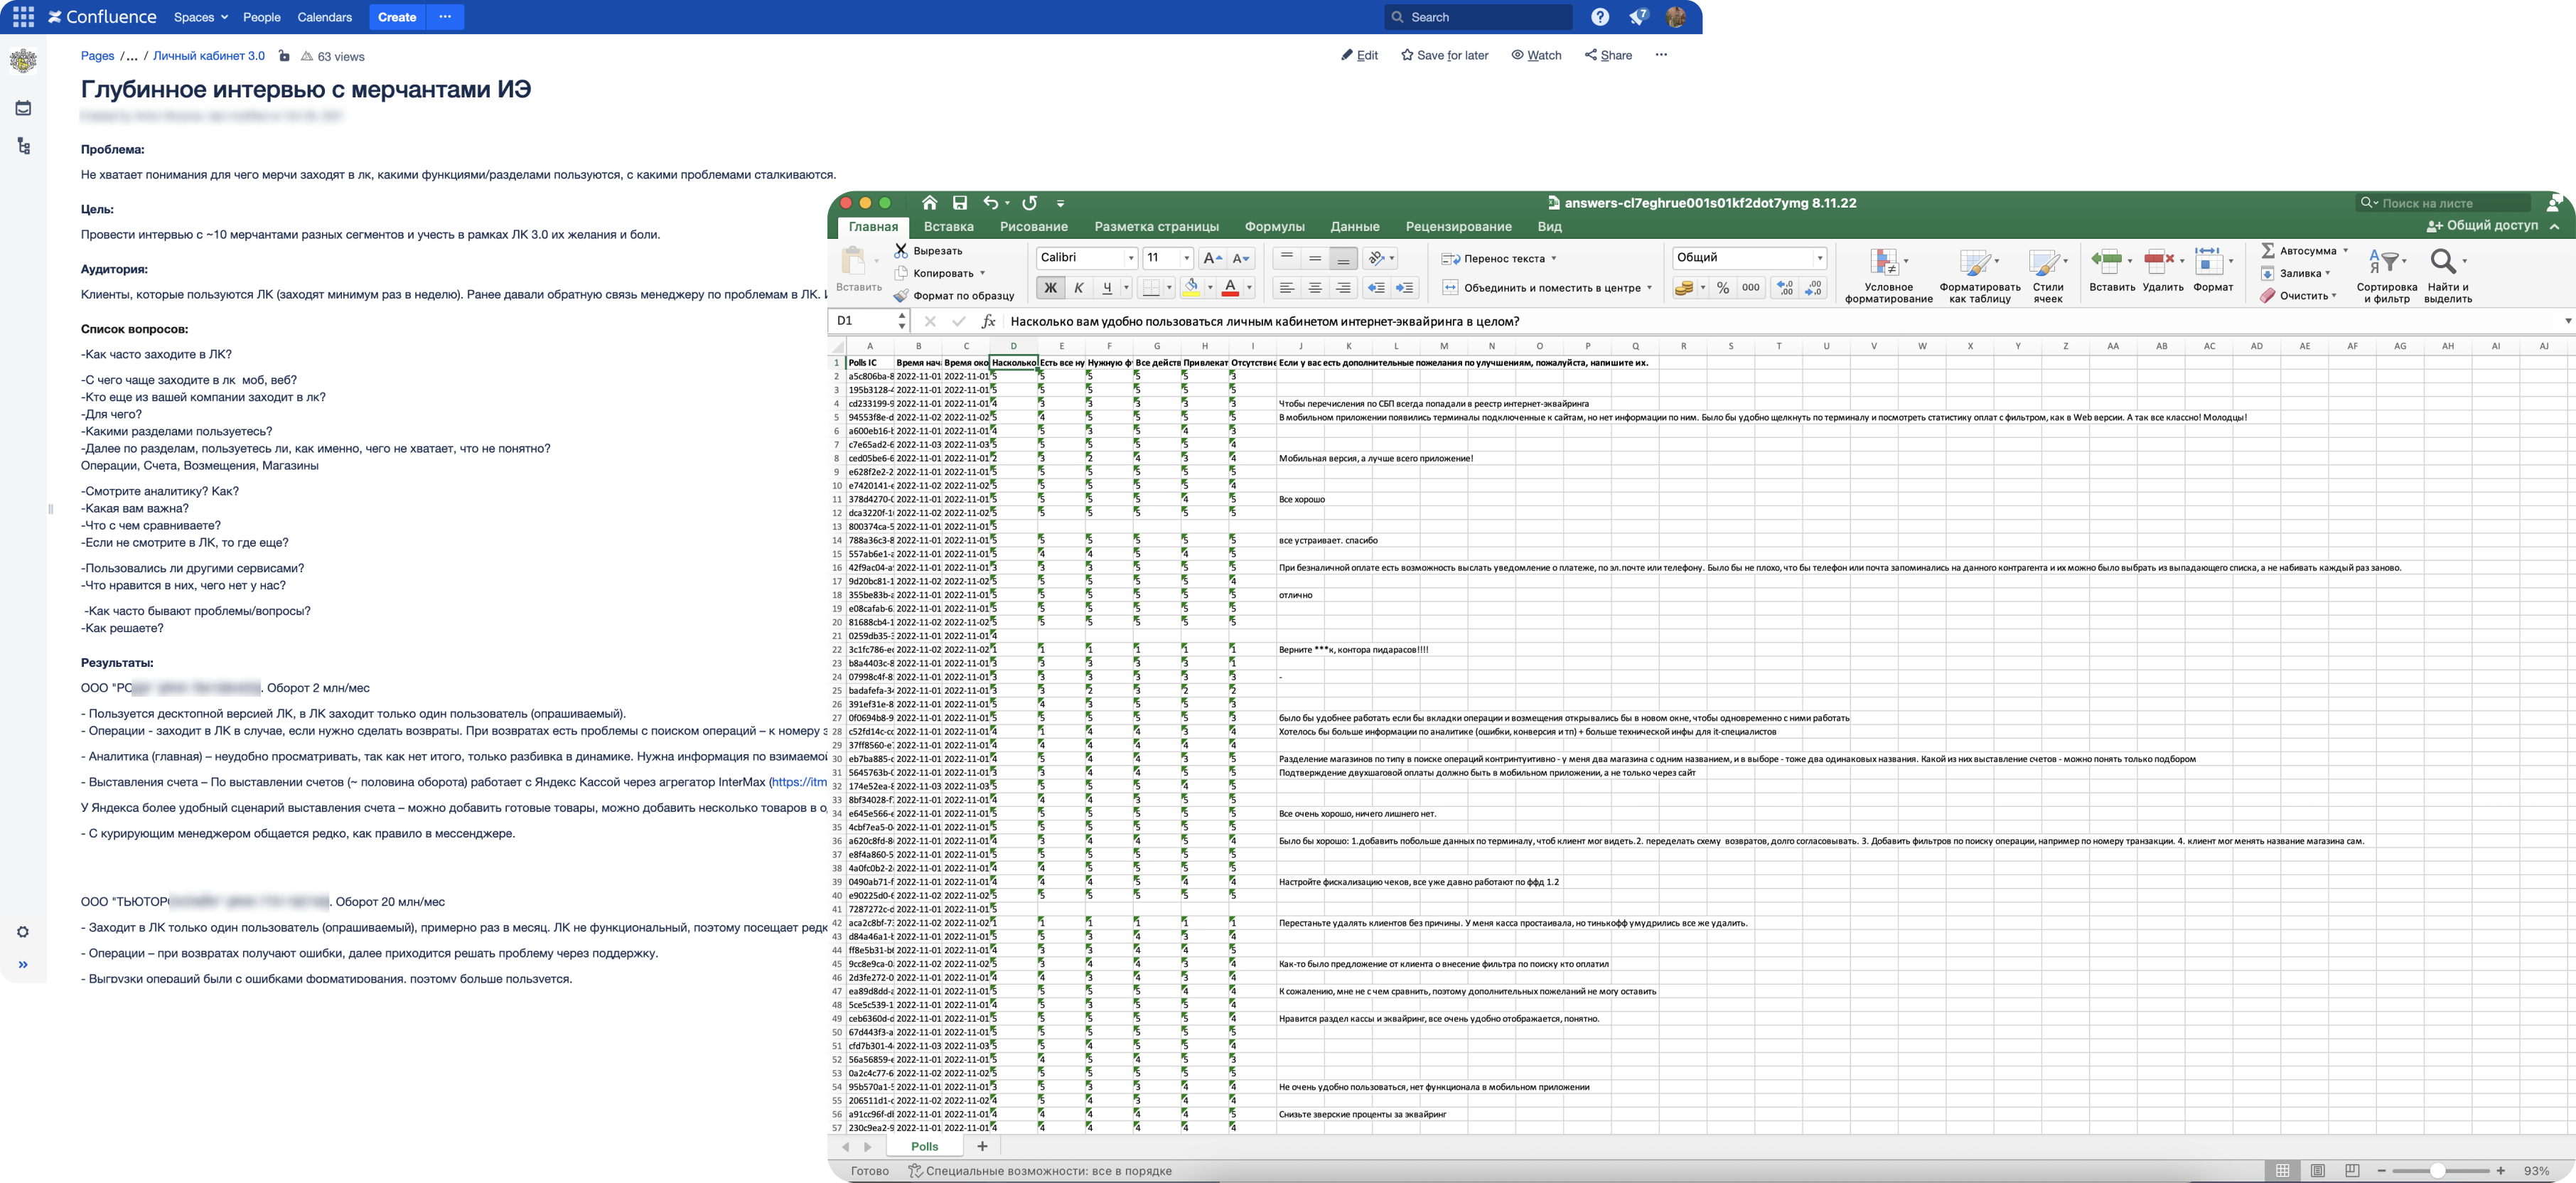
Task: Decrease font size with the smaller A icon
Action: [1241, 258]
